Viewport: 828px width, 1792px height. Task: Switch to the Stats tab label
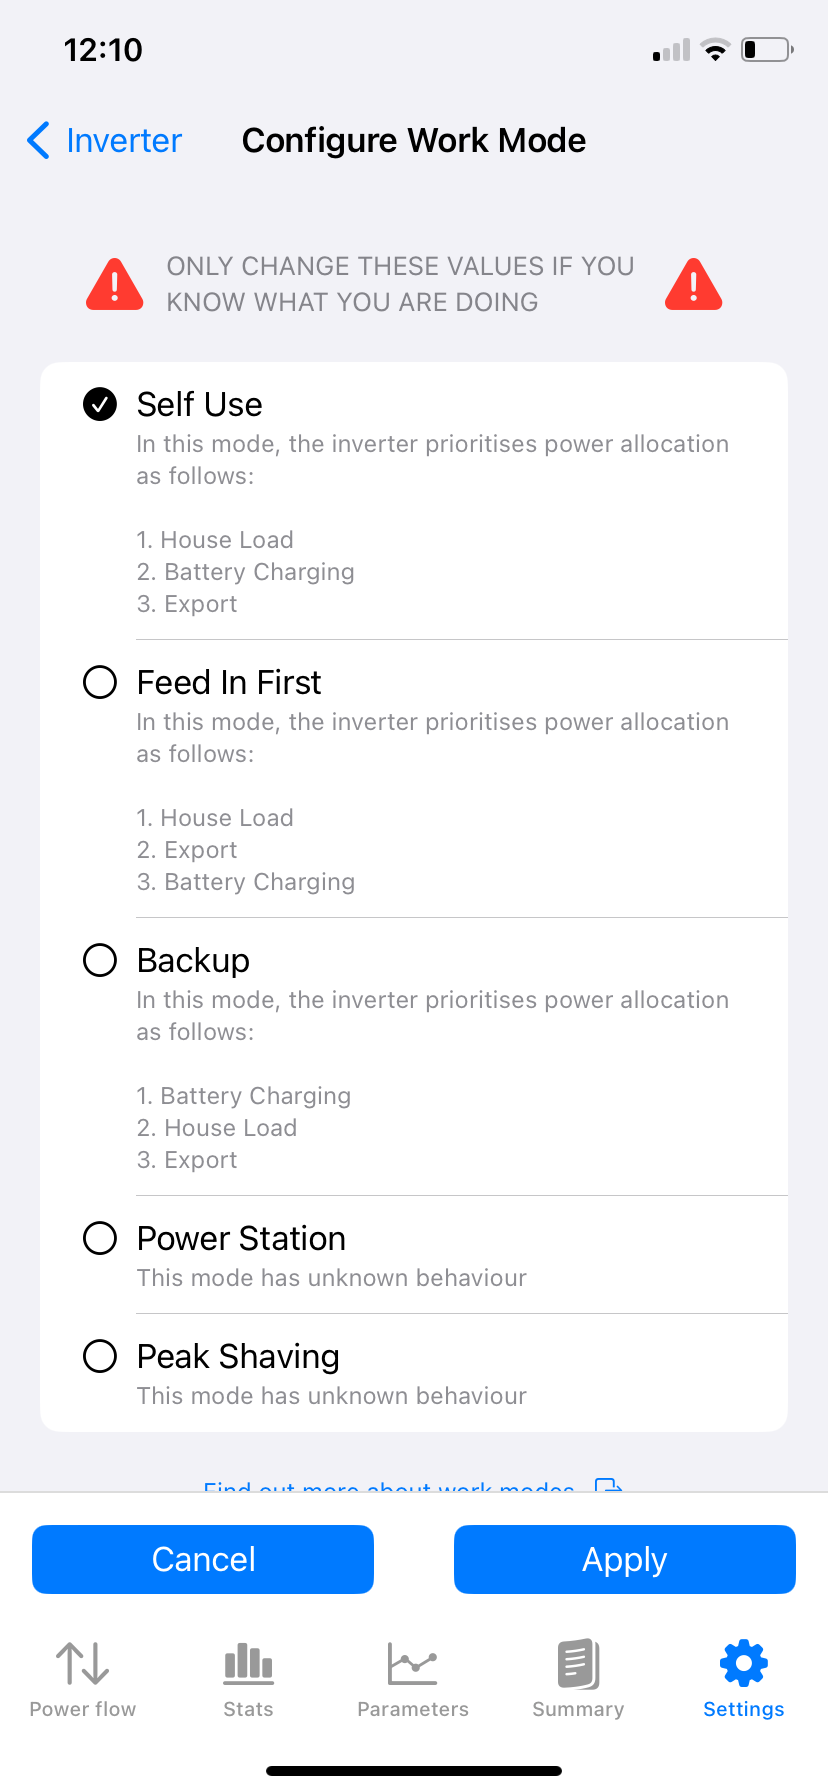tap(248, 1709)
